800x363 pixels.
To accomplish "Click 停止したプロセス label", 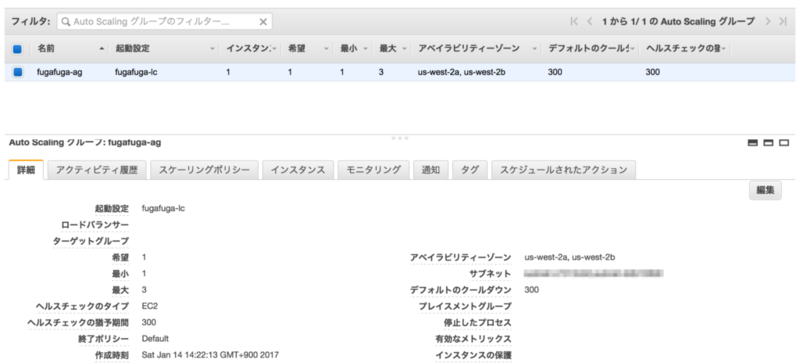I will tap(478, 323).
